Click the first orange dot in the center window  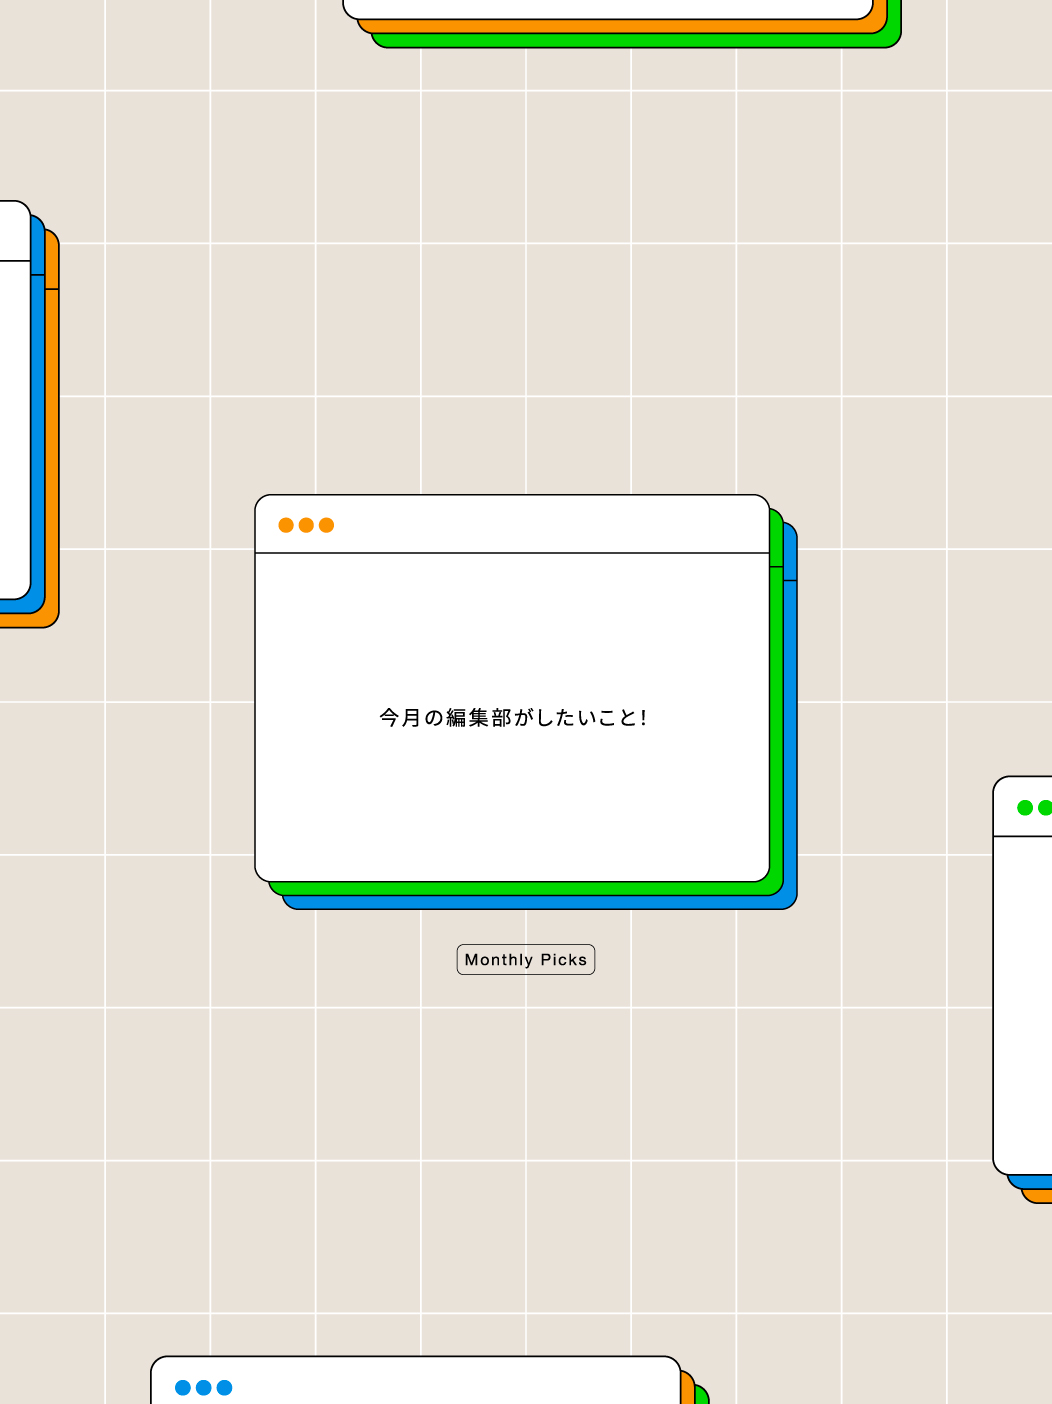286,525
